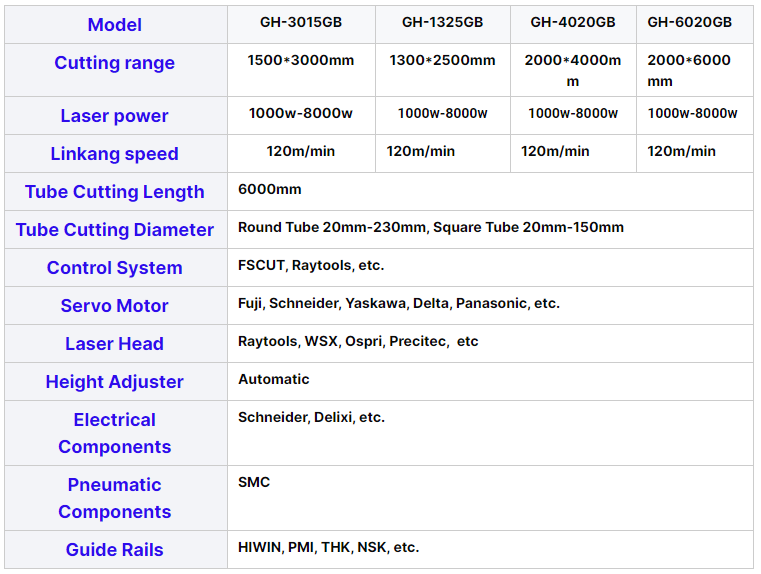Click the 'Control System' row label

click(115, 268)
